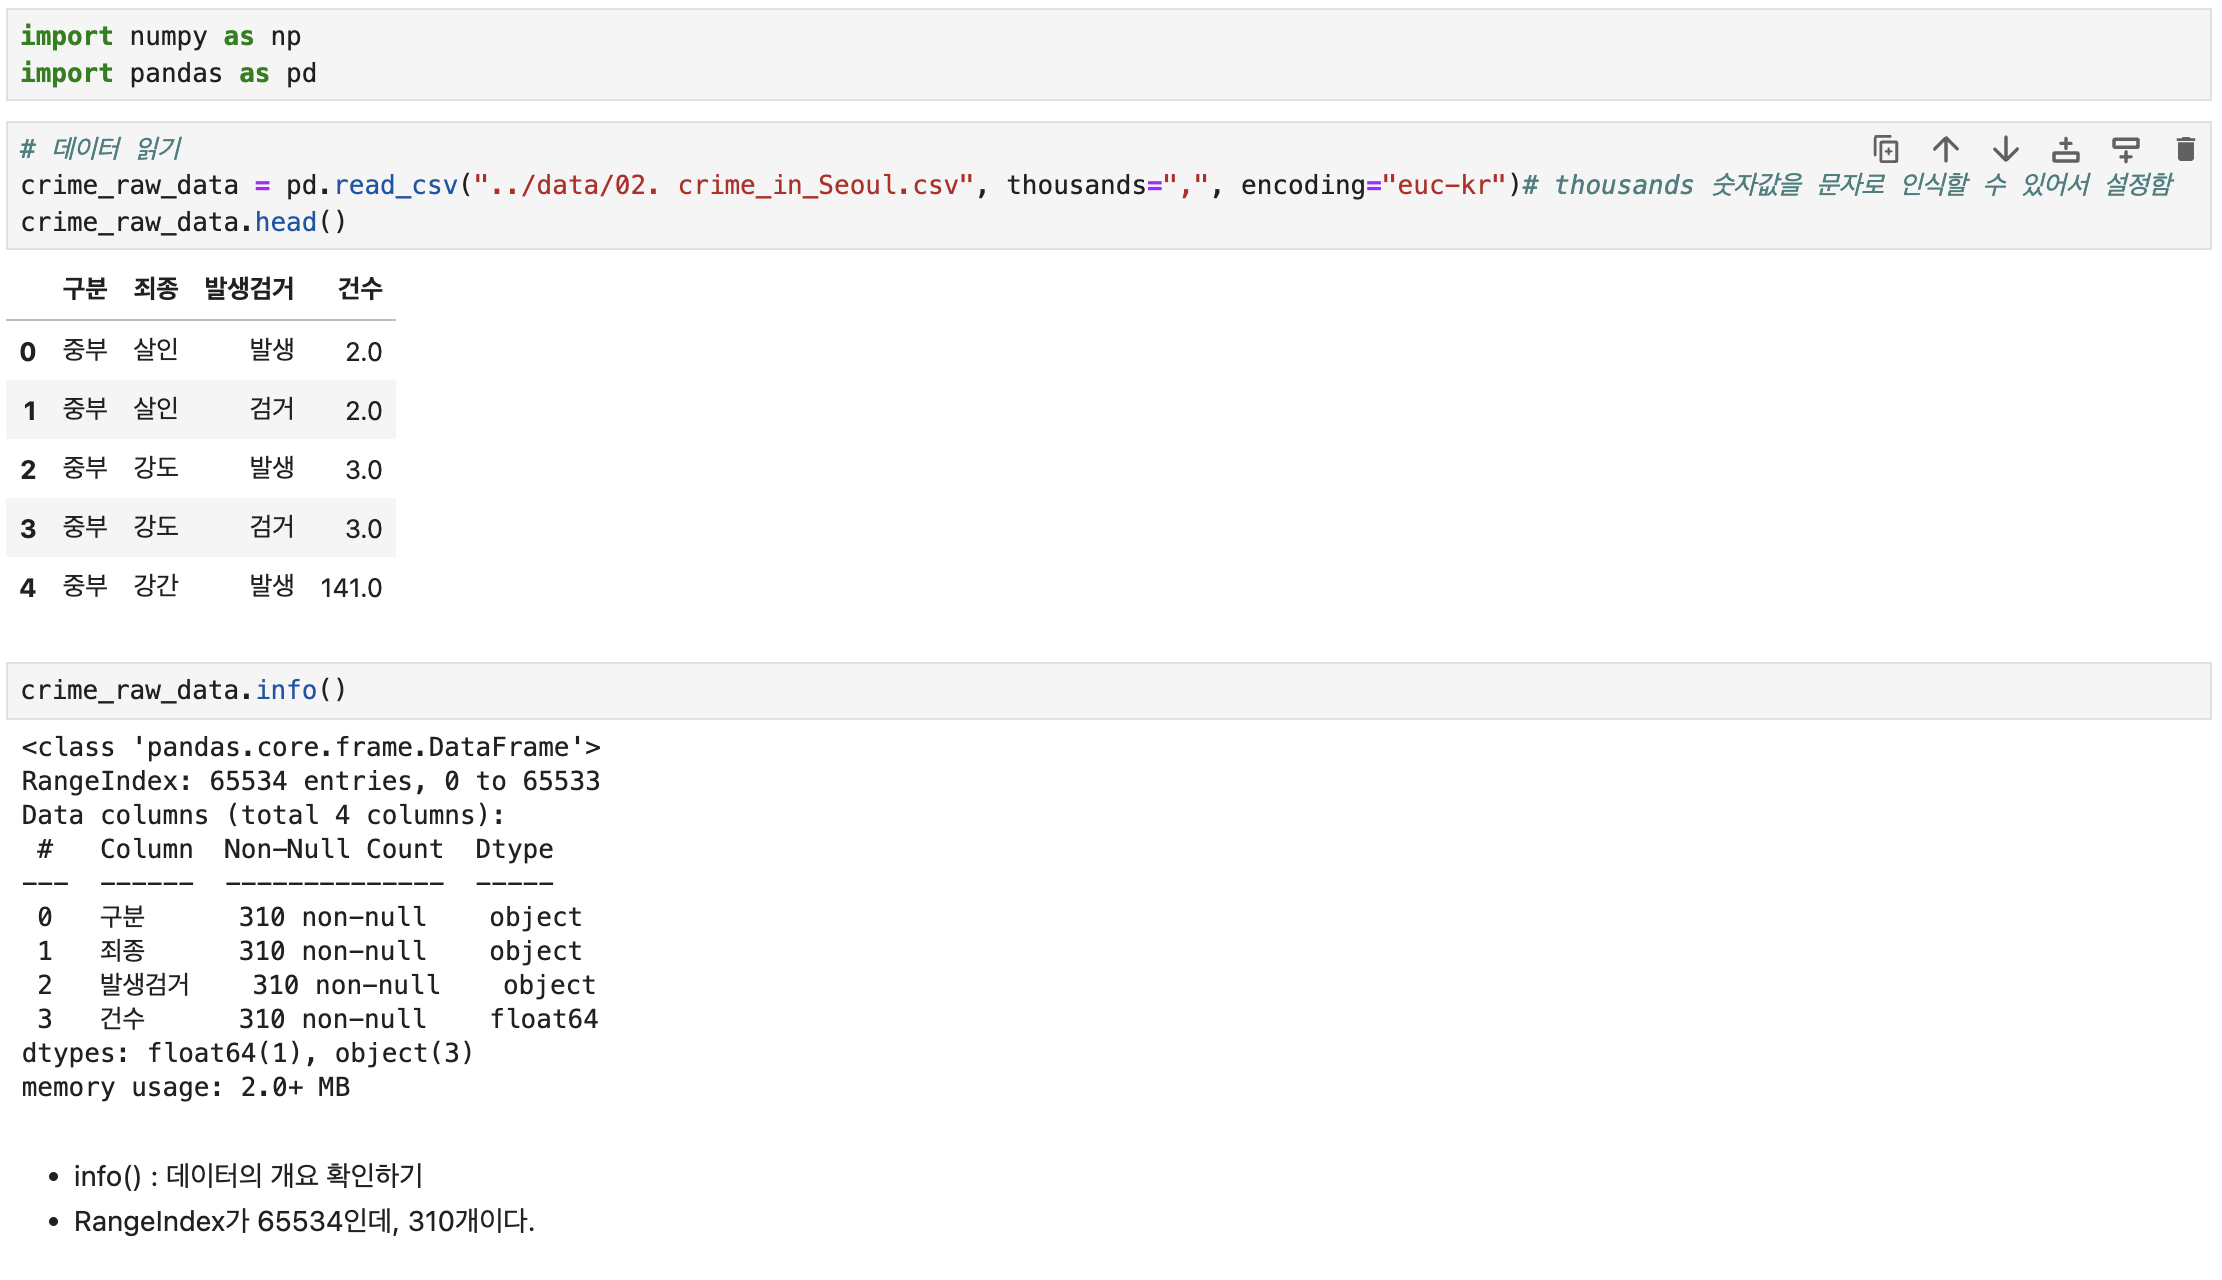Click the 강도 cell in row 2
This screenshot has height=1280, width=2222.
(x=155, y=468)
